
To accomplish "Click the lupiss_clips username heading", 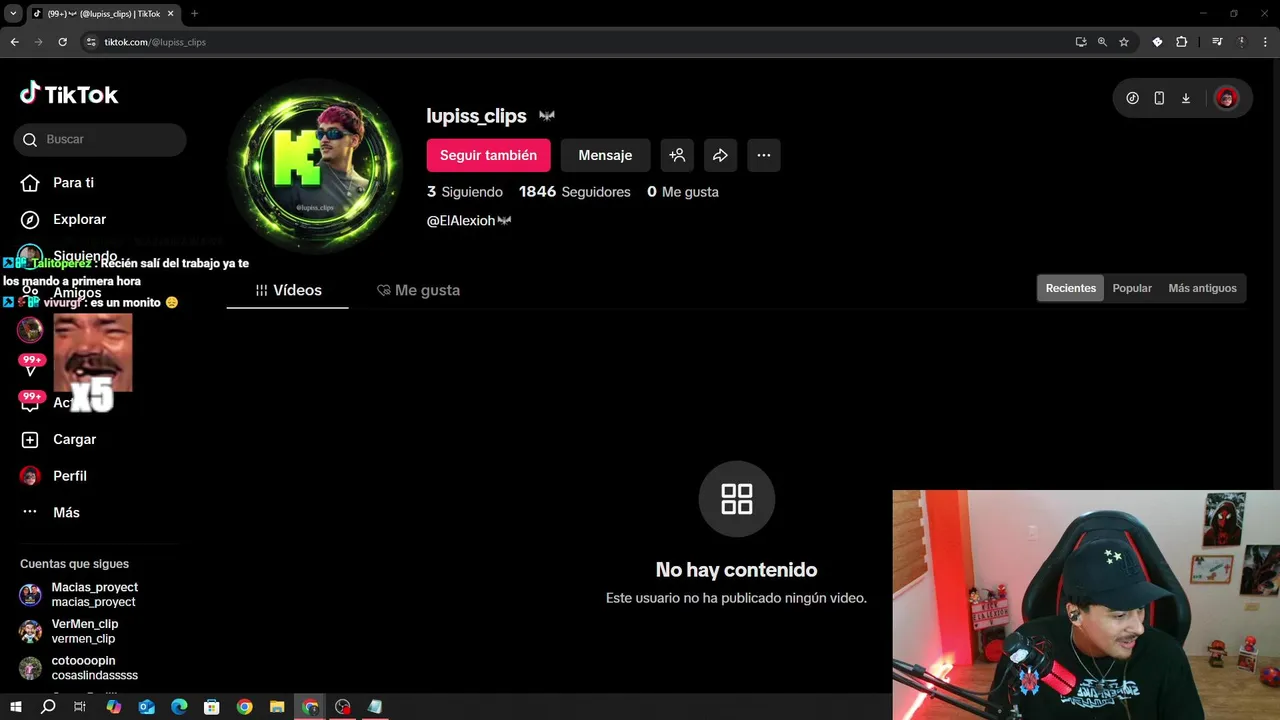I will pyautogui.click(x=476, y=116).
